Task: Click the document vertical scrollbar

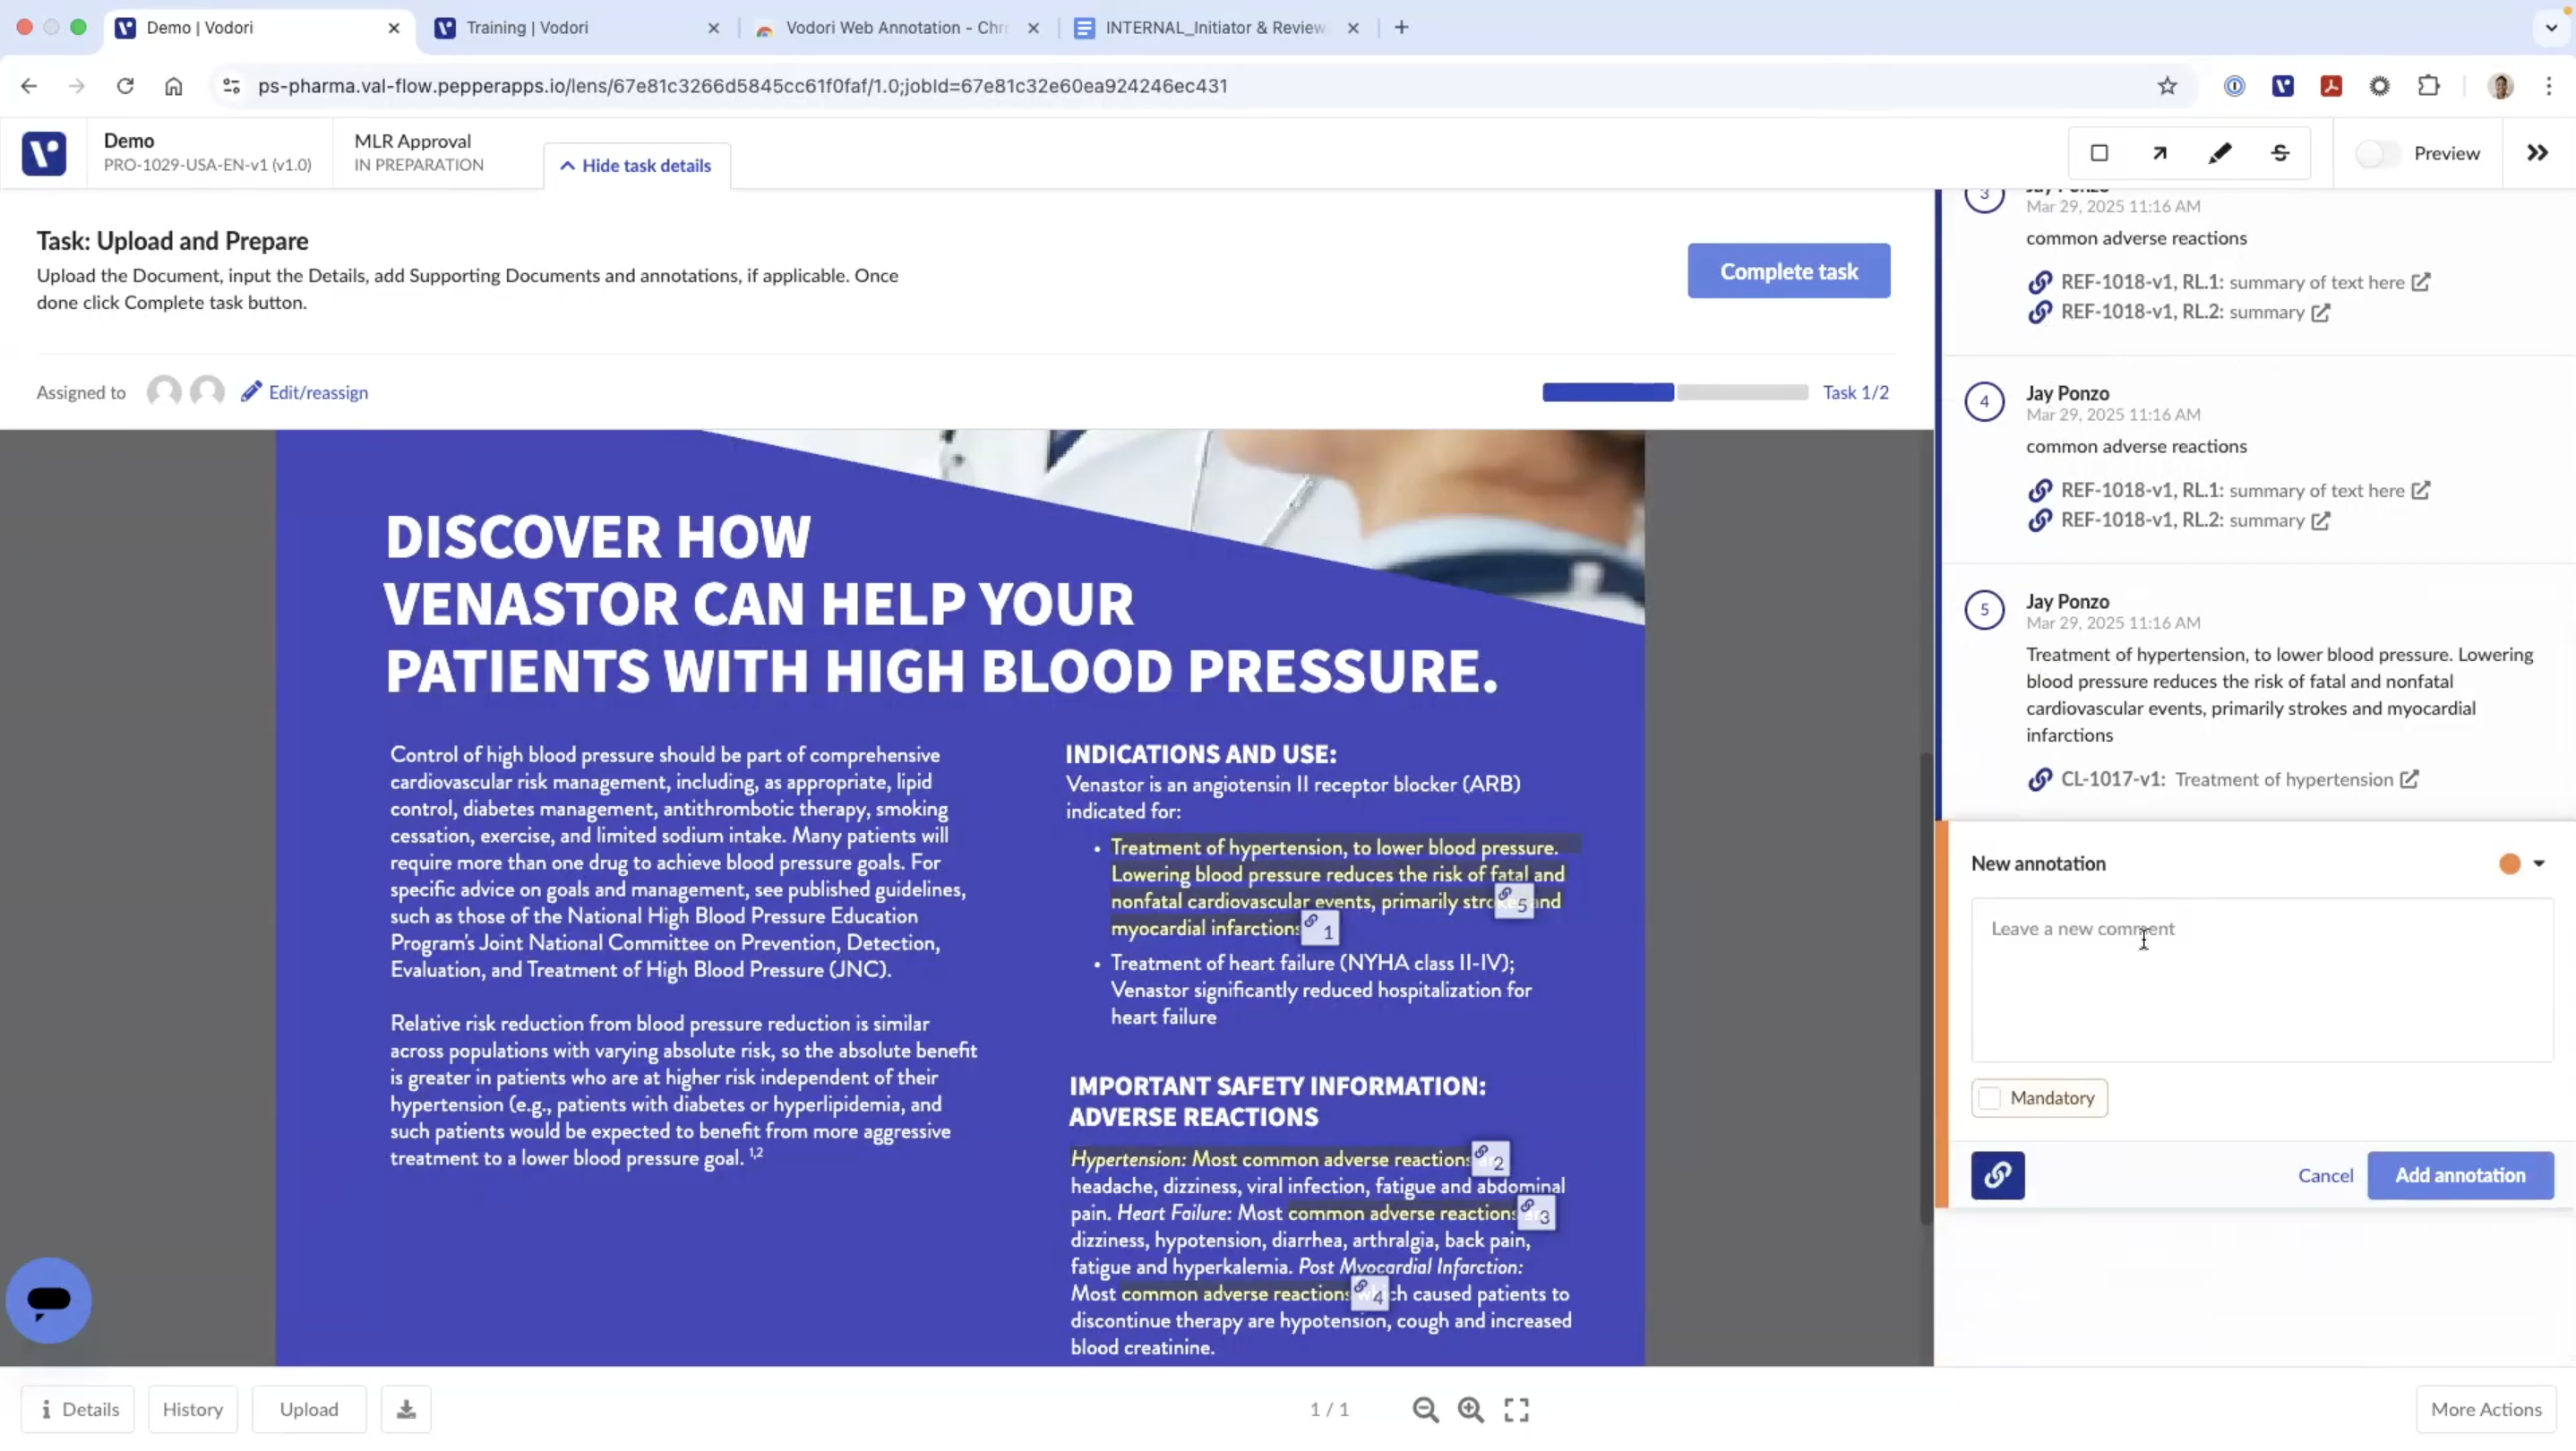Action: (x=1926, y=988)
